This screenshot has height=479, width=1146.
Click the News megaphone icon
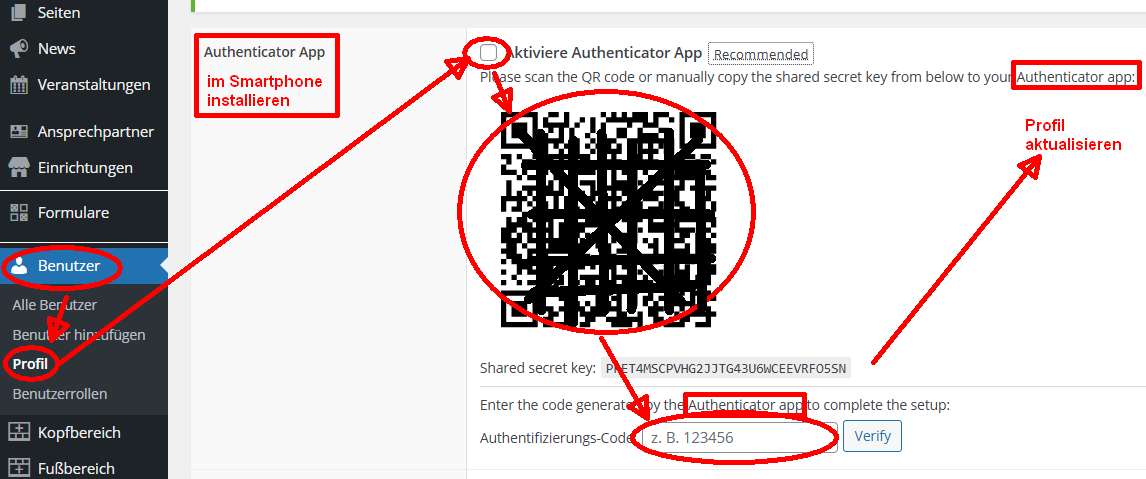(19, 48)
